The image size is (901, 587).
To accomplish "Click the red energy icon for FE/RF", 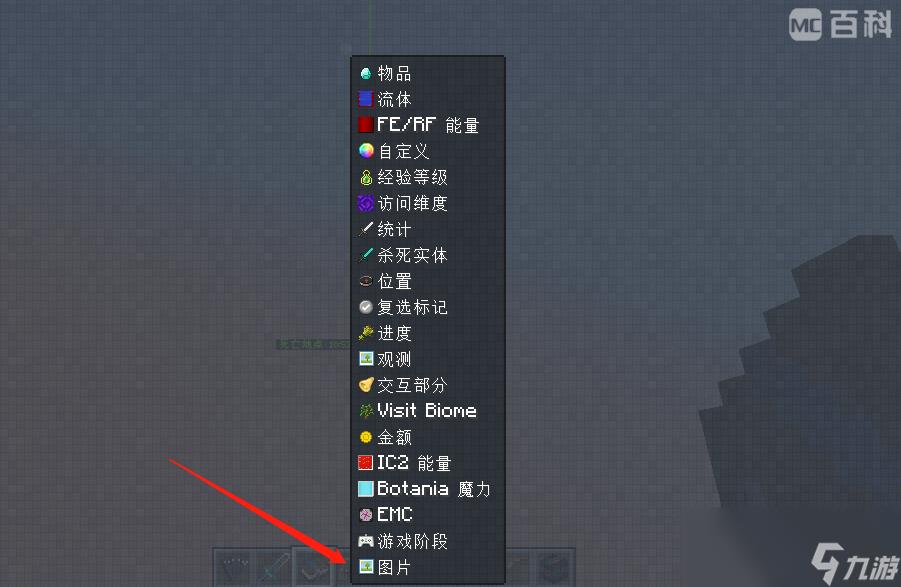I will (365, 125).
